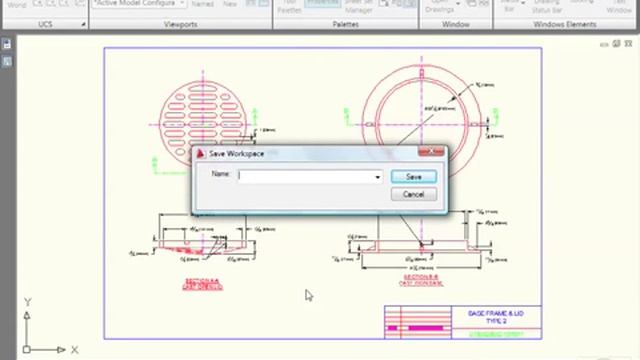Open the UCS panel dialog launcher arrow
The width and height of the screenshot is (640, 360).
pos(83,24)
